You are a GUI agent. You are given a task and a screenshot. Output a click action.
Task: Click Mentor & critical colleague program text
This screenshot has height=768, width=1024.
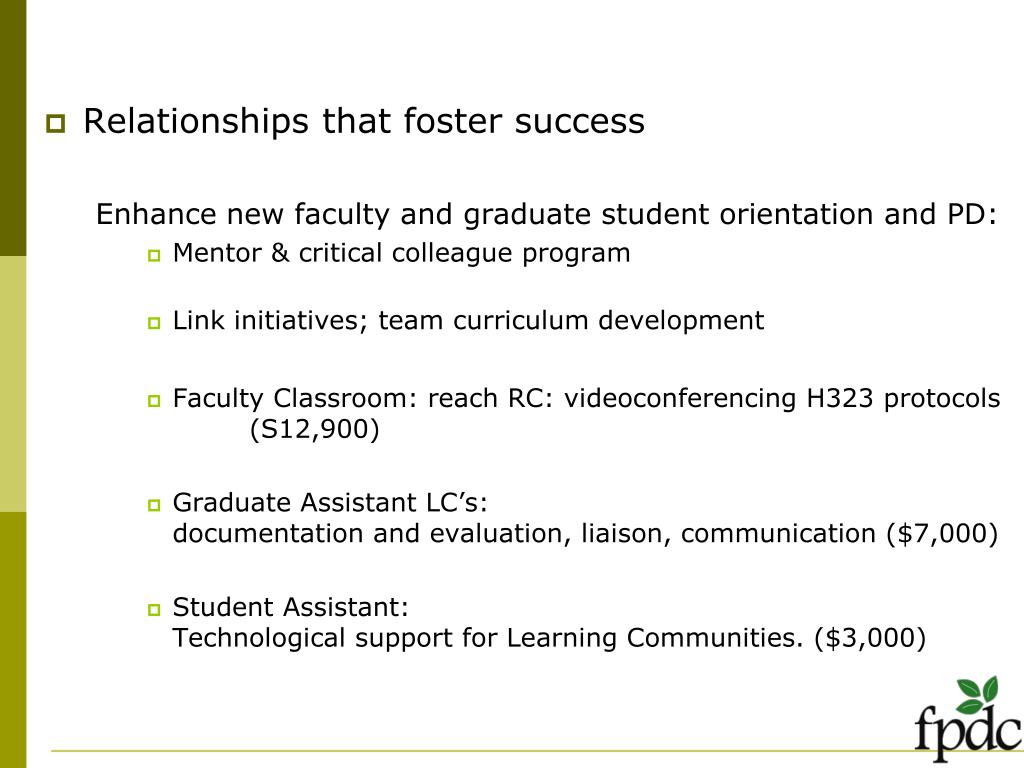[402, 253]
